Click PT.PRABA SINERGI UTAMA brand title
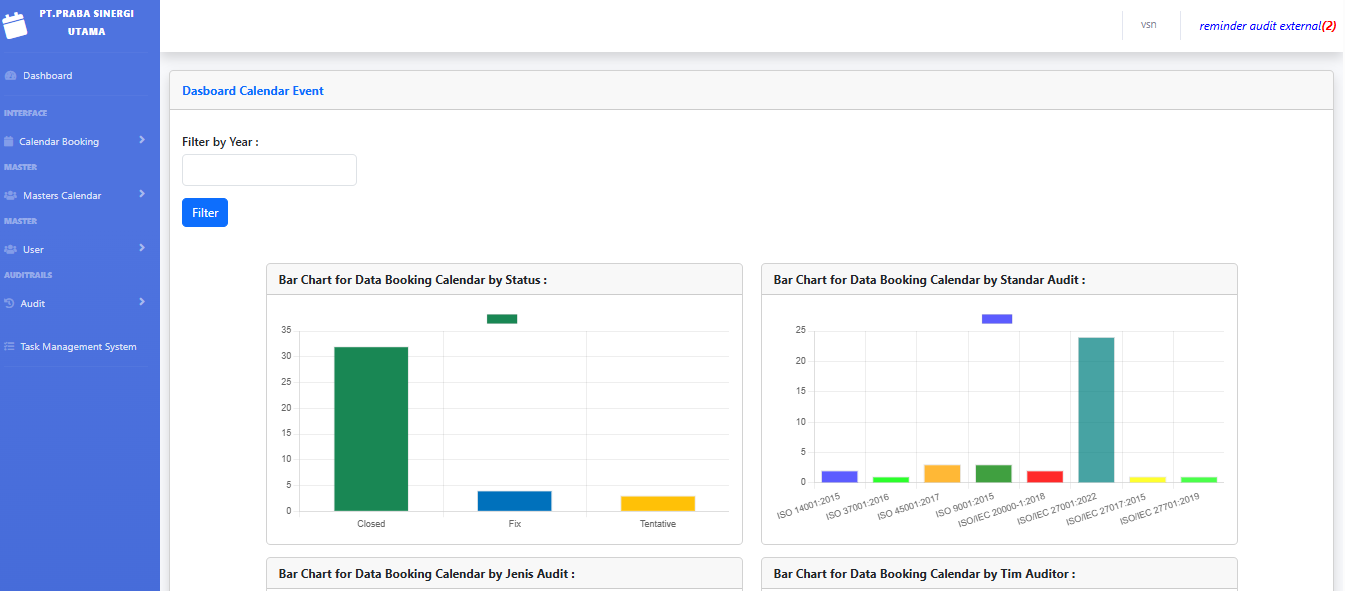Screen dimensions: 1345x591 click(x=86, y=22)
